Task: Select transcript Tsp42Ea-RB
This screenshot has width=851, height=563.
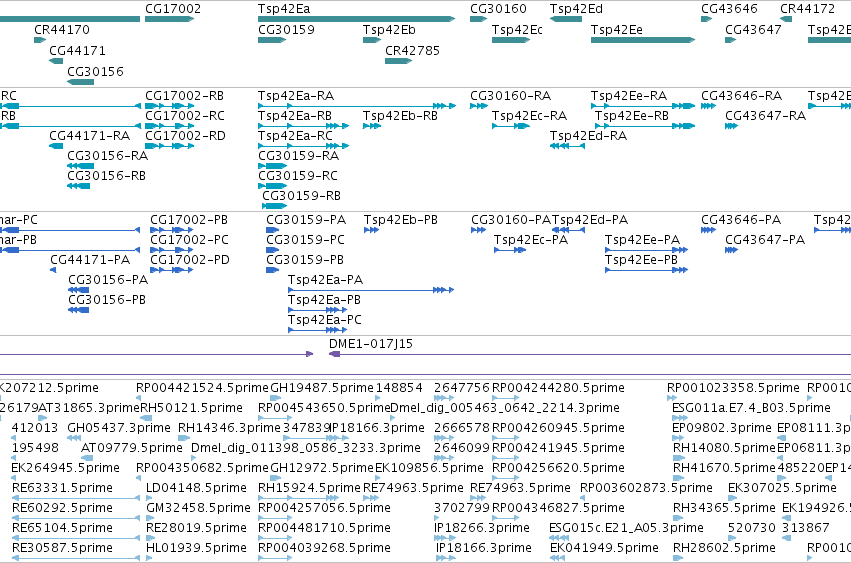Action: point(295,116)
